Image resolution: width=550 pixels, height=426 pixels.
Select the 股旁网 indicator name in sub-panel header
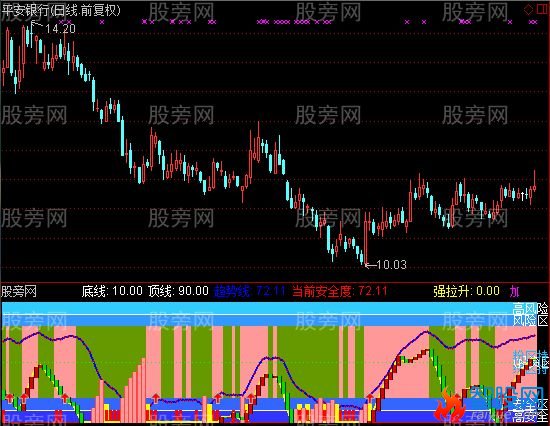[19, 291]
